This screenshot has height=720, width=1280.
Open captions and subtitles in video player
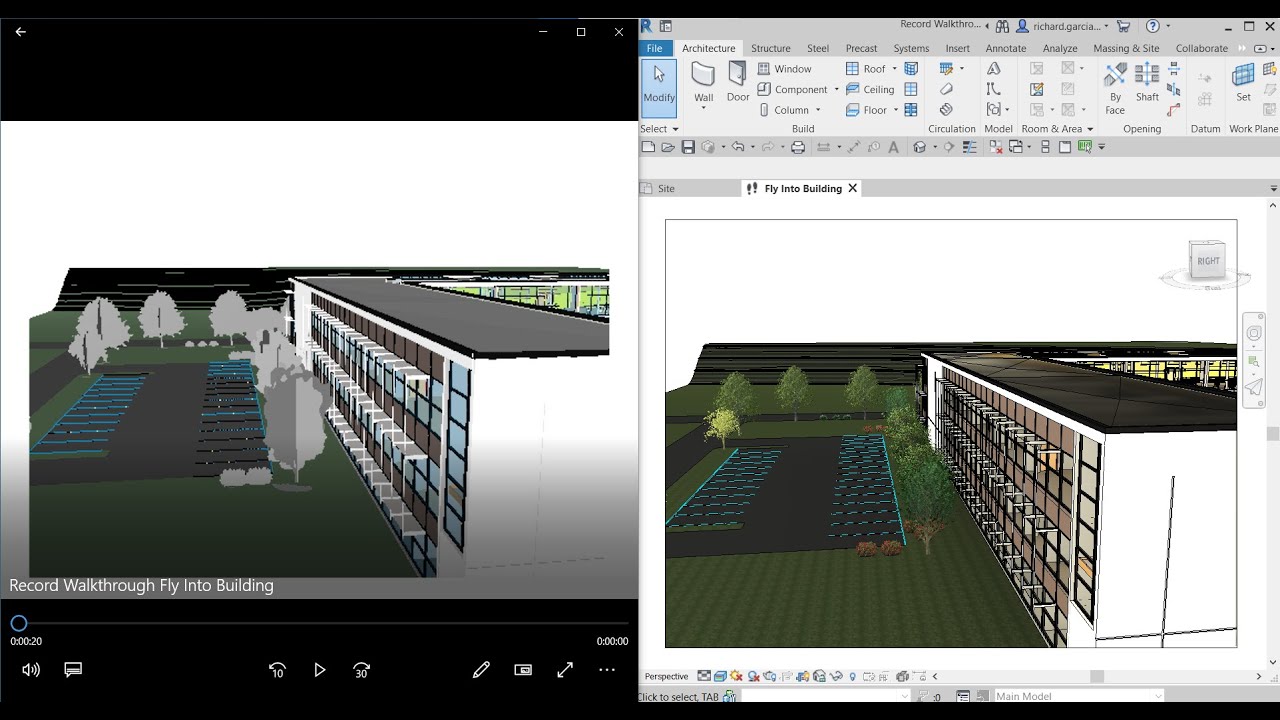[x=73, y=670]
